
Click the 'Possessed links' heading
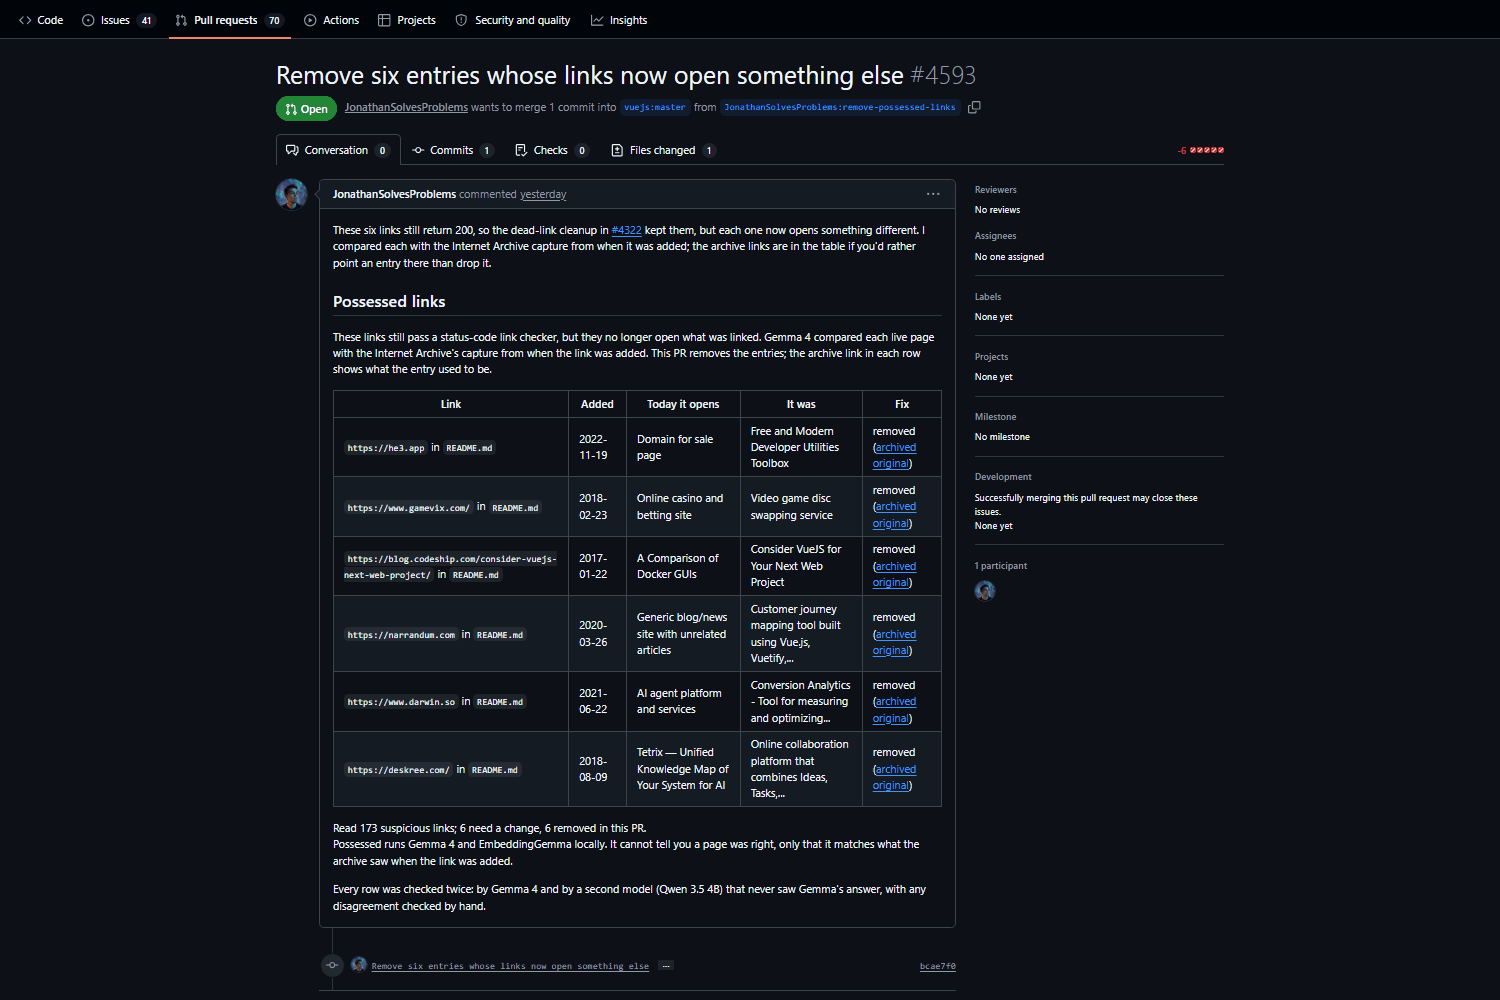(x=389, y=301)
